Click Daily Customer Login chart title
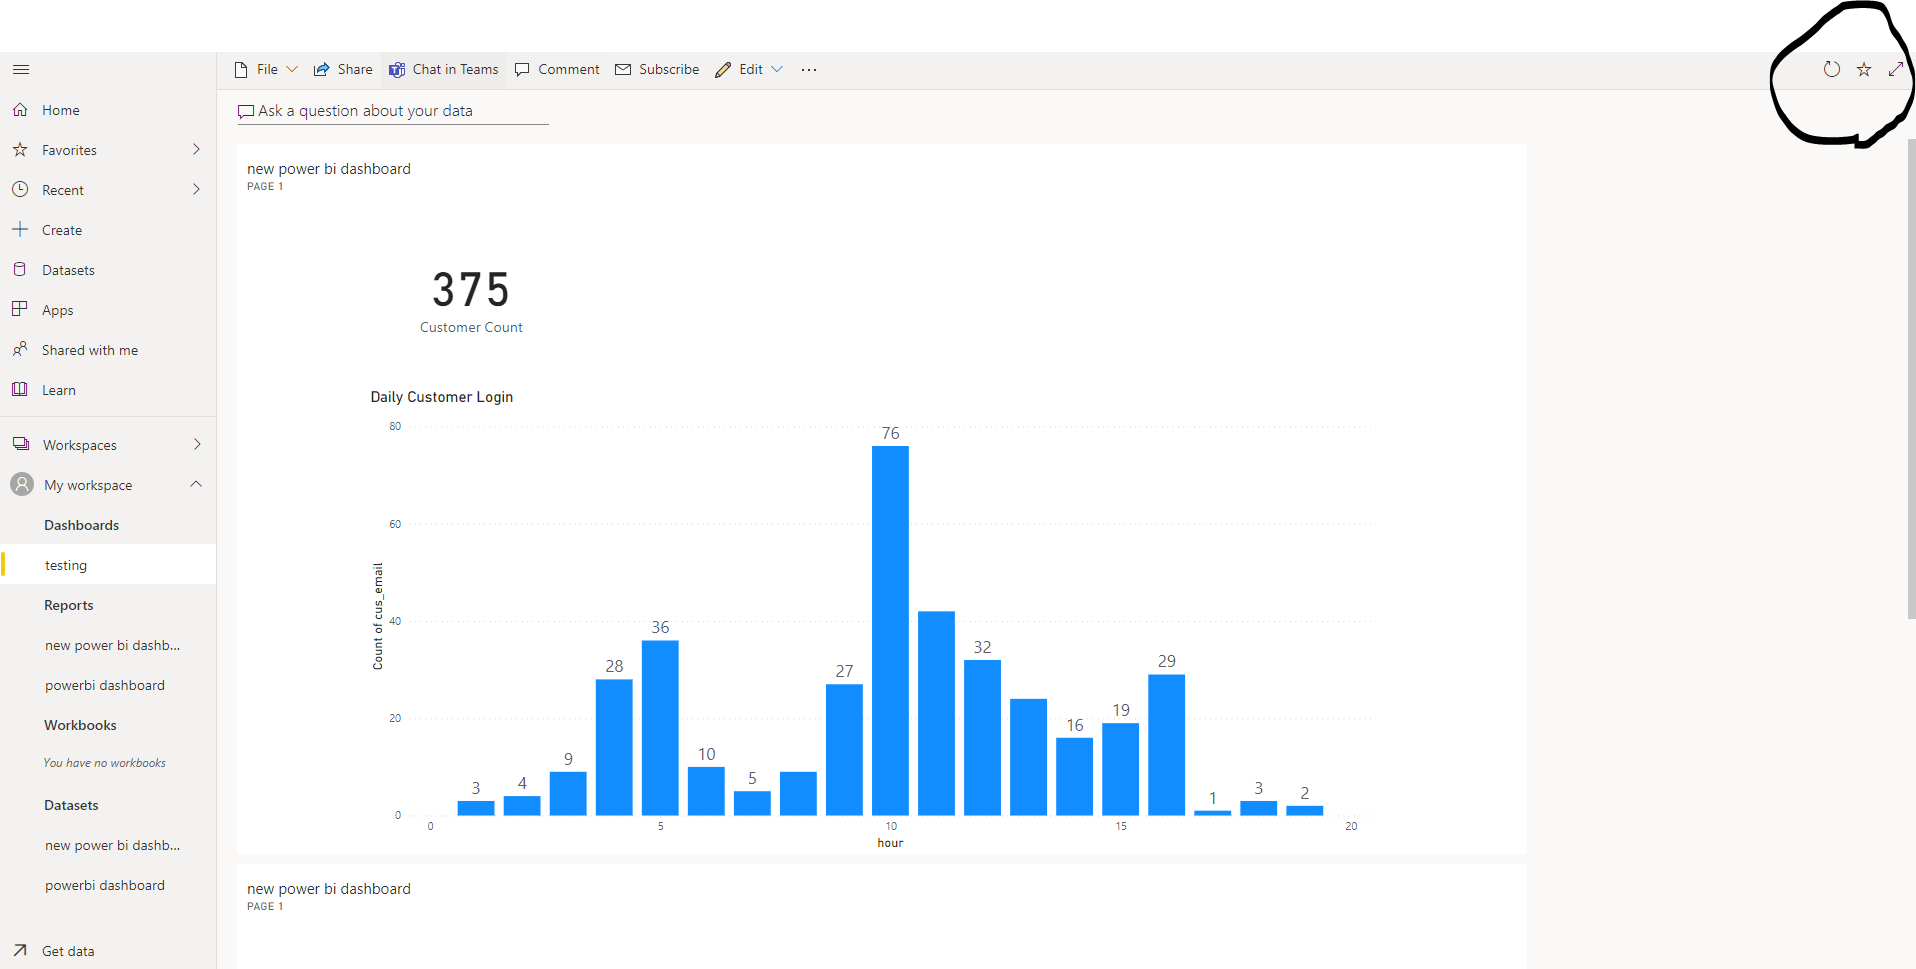This screenshot has width=1916, height=969. point(441,397)
